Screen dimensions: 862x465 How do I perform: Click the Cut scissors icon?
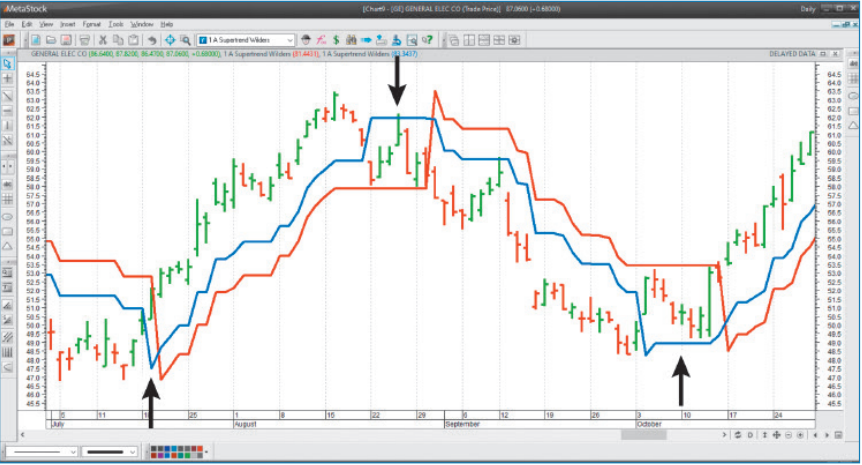102,40
